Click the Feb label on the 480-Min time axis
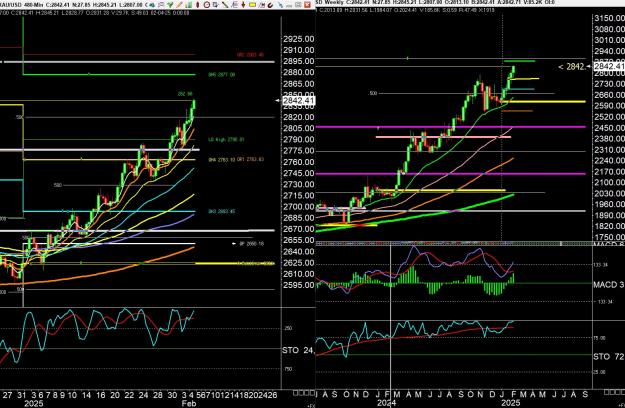 [188, 403]
